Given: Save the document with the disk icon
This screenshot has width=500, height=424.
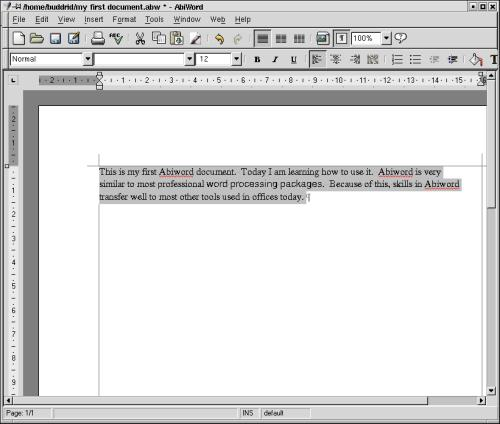Looking at the screenshot, I should (55, 39).
